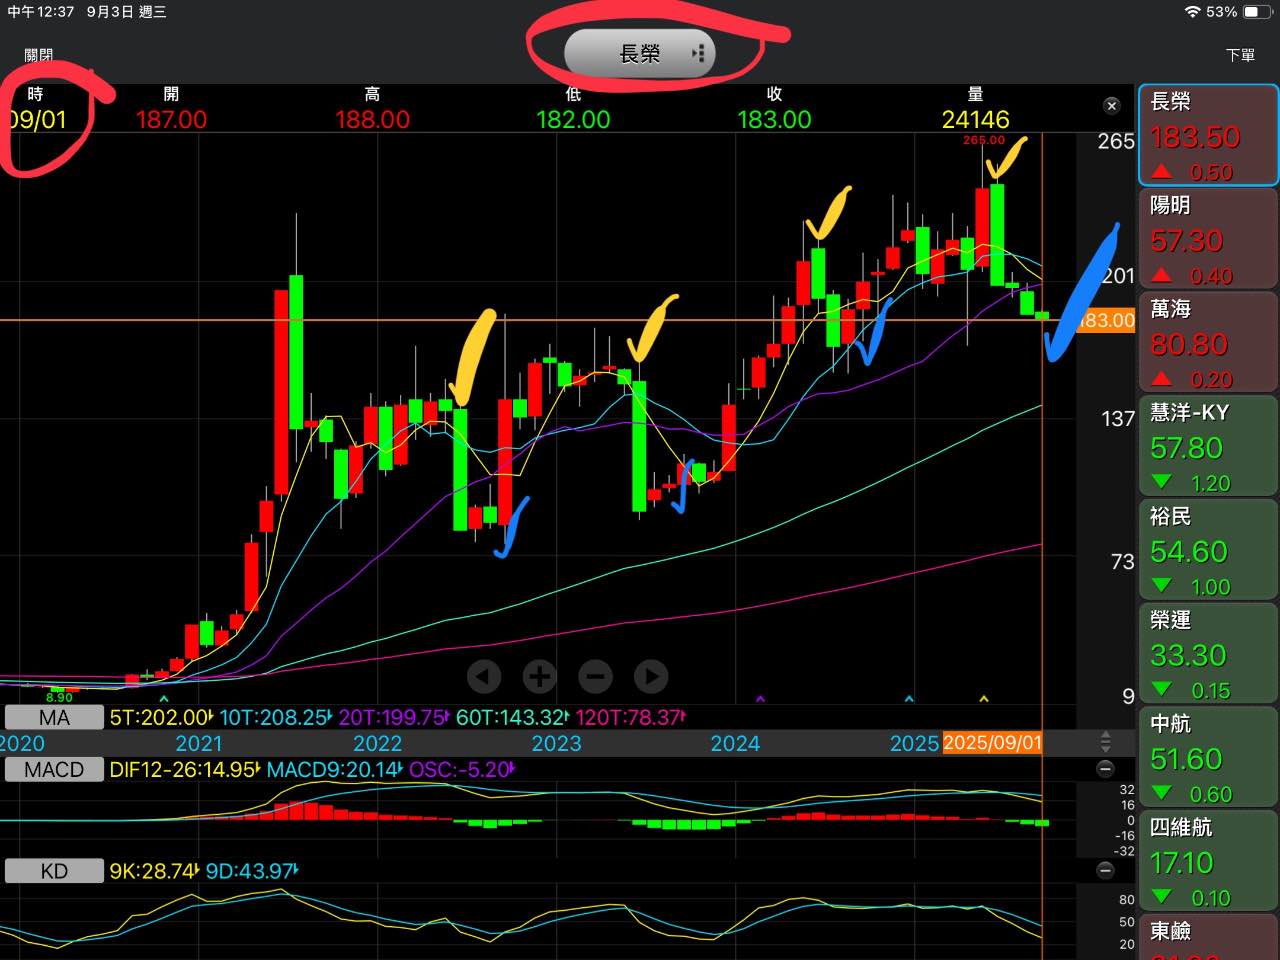Open the KD indicator selector
The width and height of the screenshot is (1280, 960).
(54, 871)
